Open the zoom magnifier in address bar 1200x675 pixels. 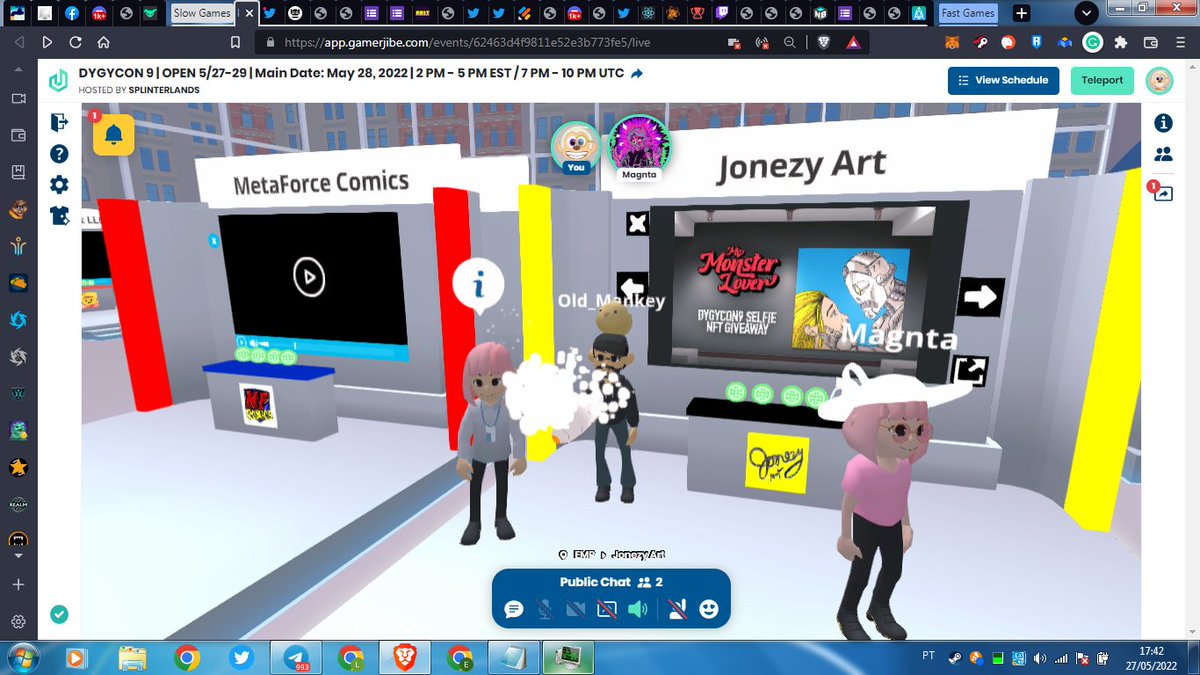point(790,43)
